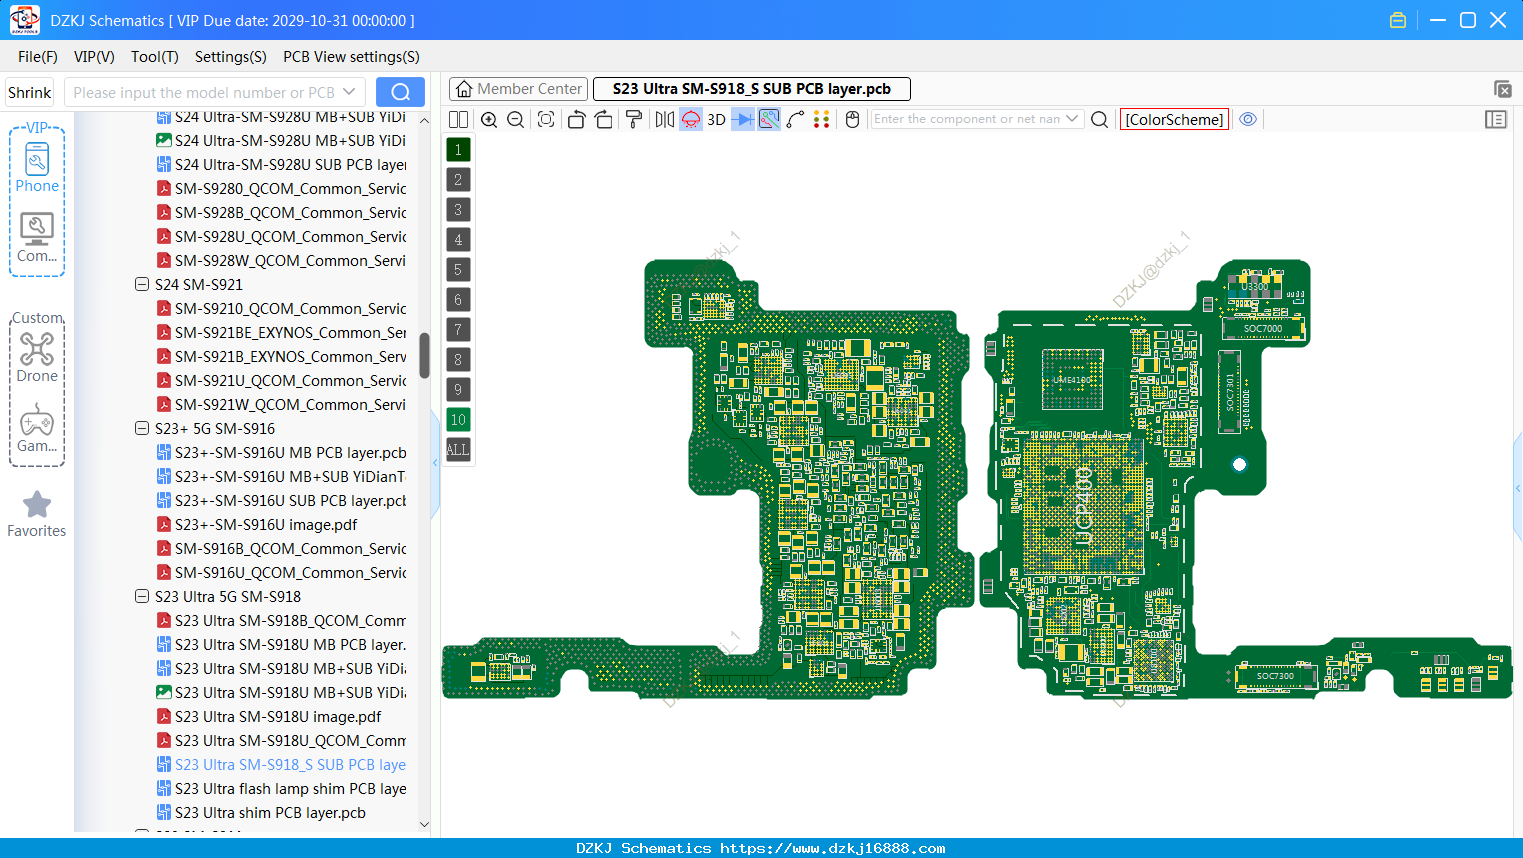Open the Drone category
The height and width of the screenshot is (858, 1523).
pyautogui.click(x=37, y=357)
